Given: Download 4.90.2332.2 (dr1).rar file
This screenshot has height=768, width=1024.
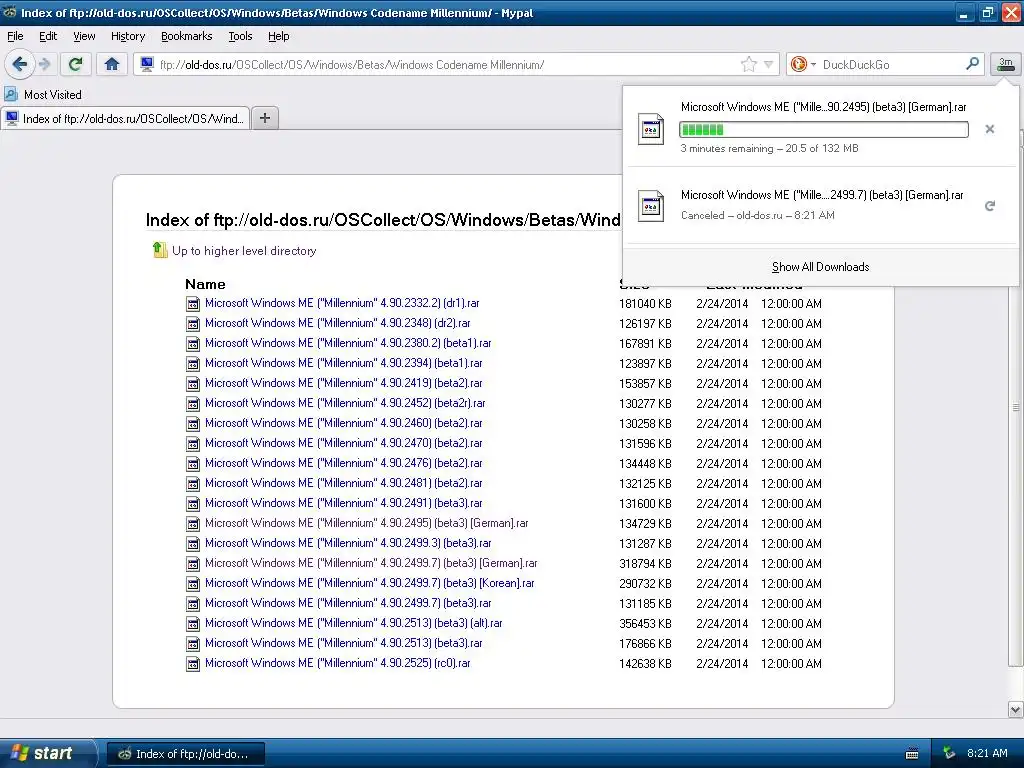Looking at the screenshot, I should tap(342, 303).
